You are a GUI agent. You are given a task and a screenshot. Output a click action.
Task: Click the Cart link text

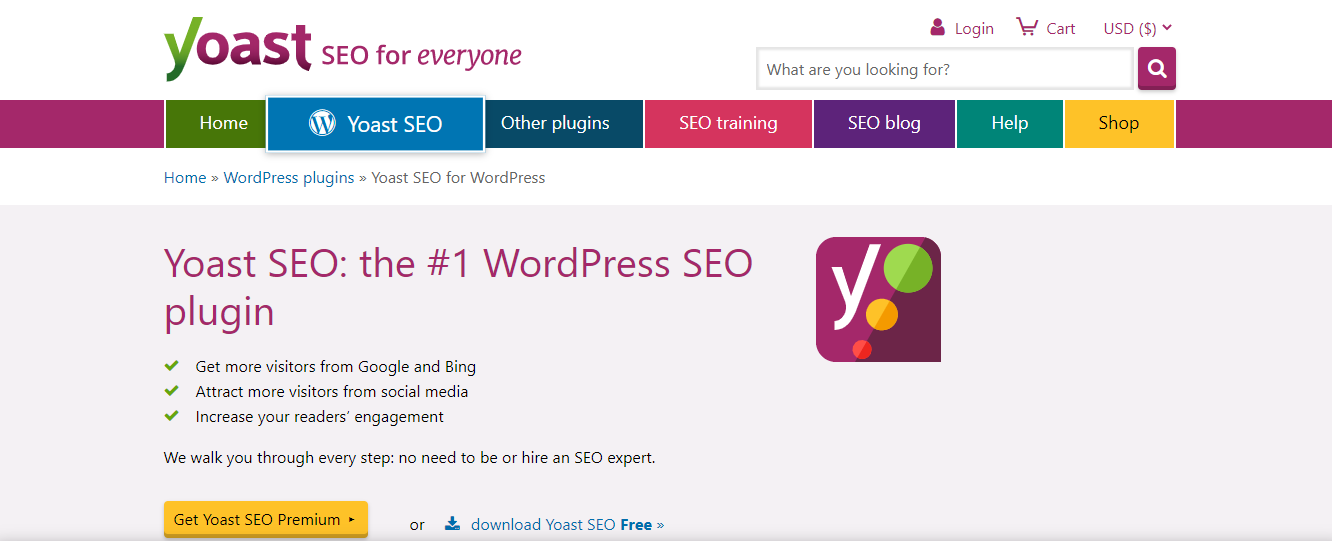pos(1061,28)
